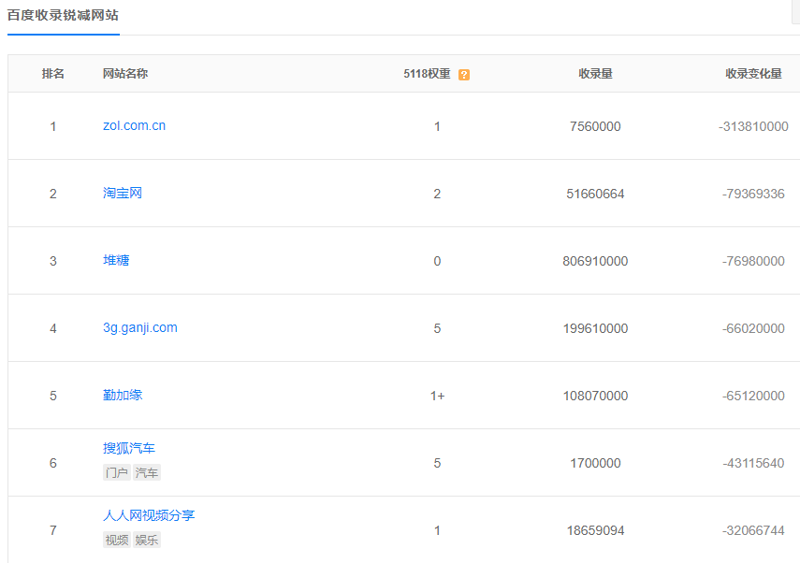Click the 排名 column header
The image size is (800, 563).
(53, 74)
